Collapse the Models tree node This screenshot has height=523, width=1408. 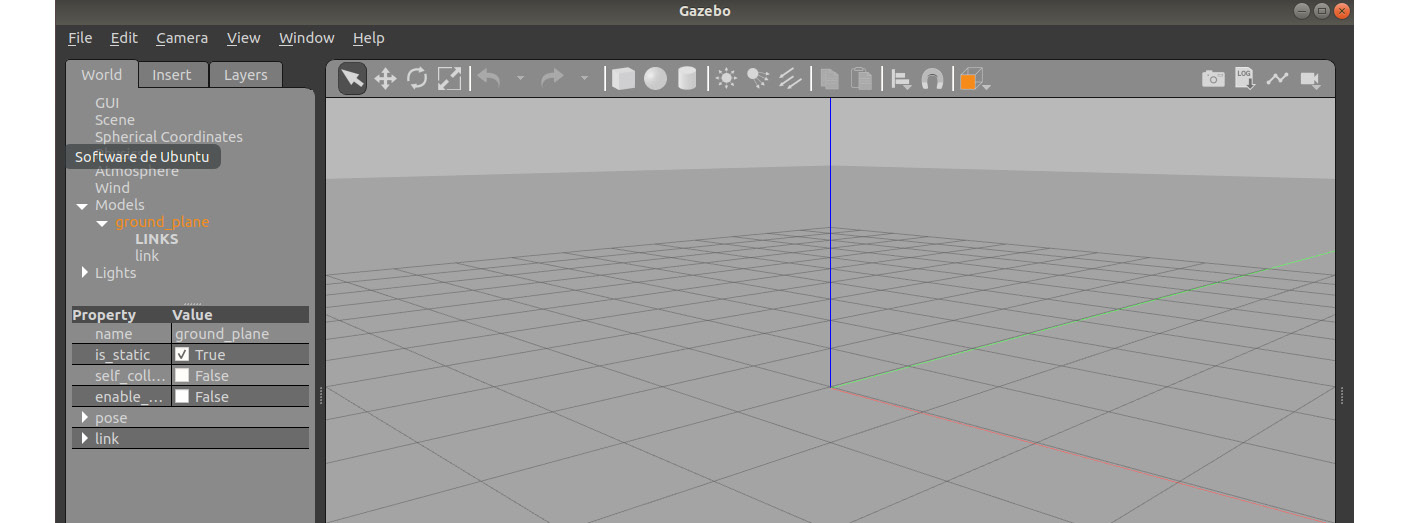tap(82, 206)
